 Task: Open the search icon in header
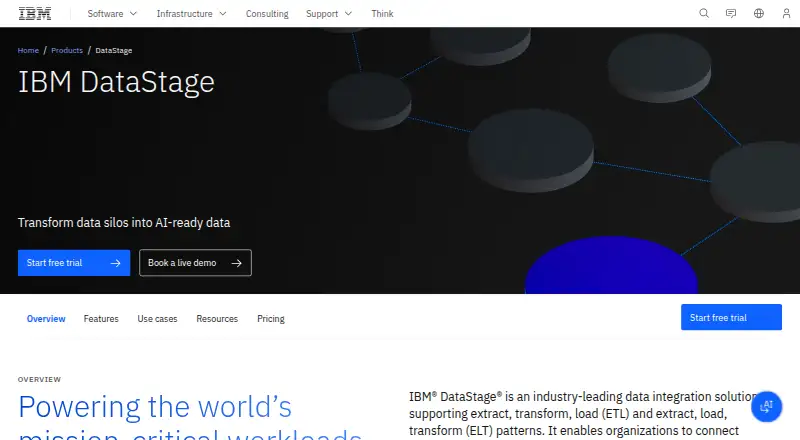click(704, 13)
